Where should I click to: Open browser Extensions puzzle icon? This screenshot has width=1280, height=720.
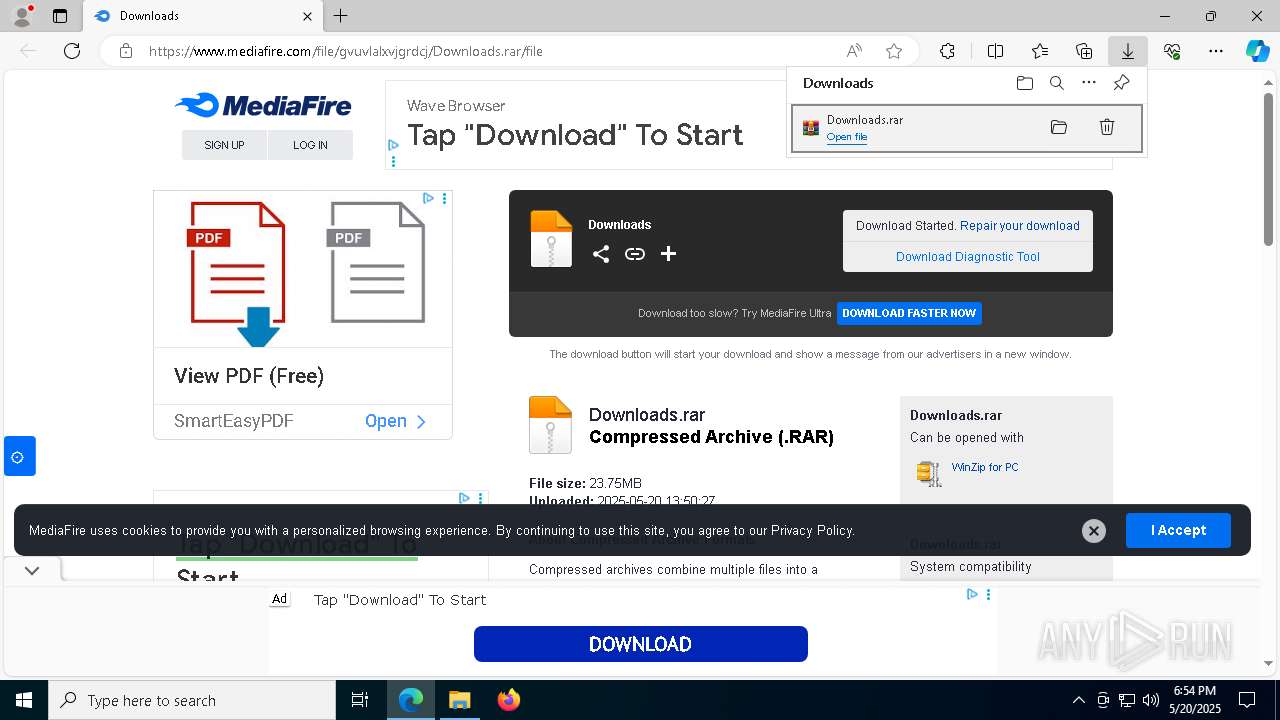click(x=947, y=51)
